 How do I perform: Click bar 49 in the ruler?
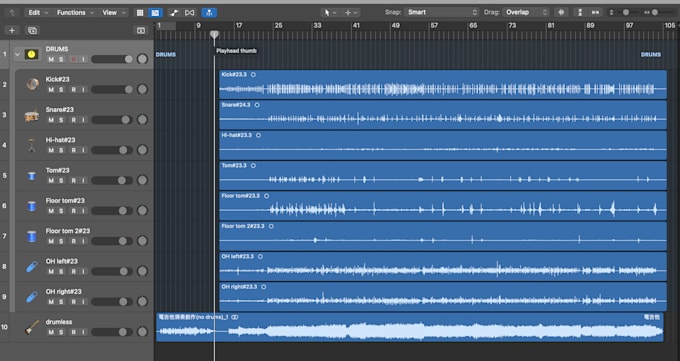pos(396,26)
